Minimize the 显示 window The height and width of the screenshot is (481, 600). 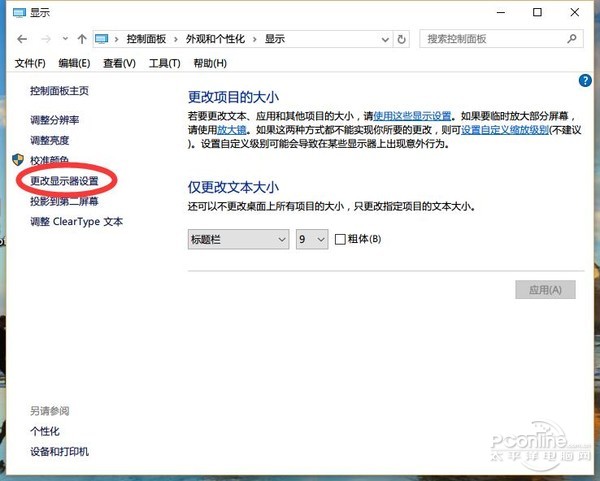pos(501,13)
